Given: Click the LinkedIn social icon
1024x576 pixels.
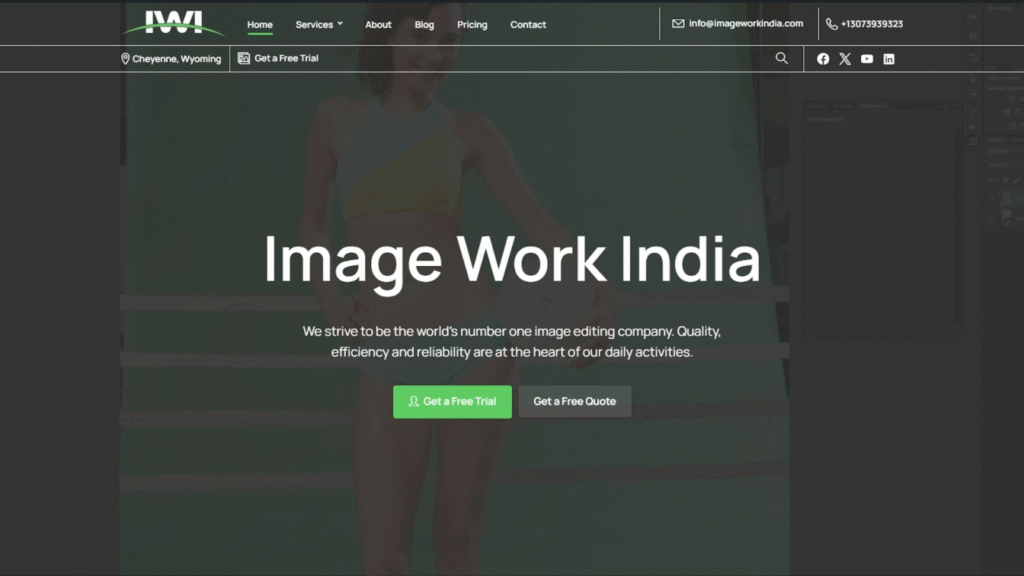Looking at the screenshot, I should (889, 59).
